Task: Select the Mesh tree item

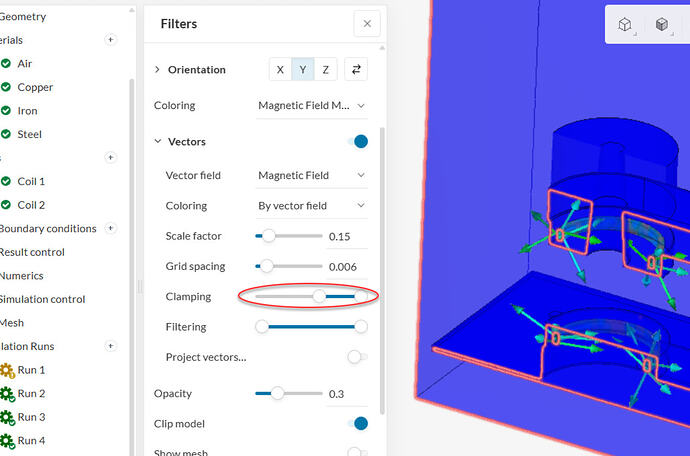Action: pyautogui.click(x=12, y=323)
